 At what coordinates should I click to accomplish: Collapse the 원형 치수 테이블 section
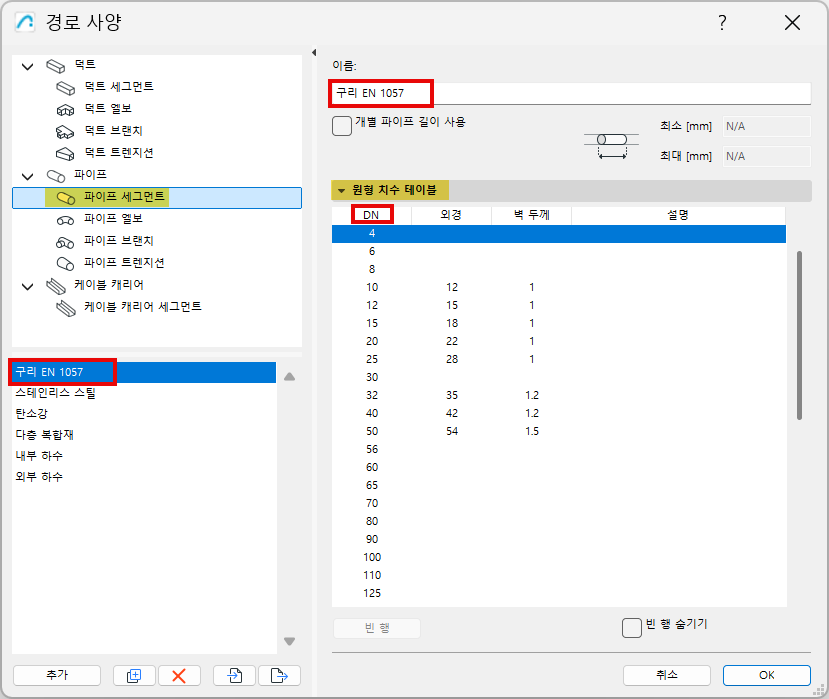click(342, 190)
